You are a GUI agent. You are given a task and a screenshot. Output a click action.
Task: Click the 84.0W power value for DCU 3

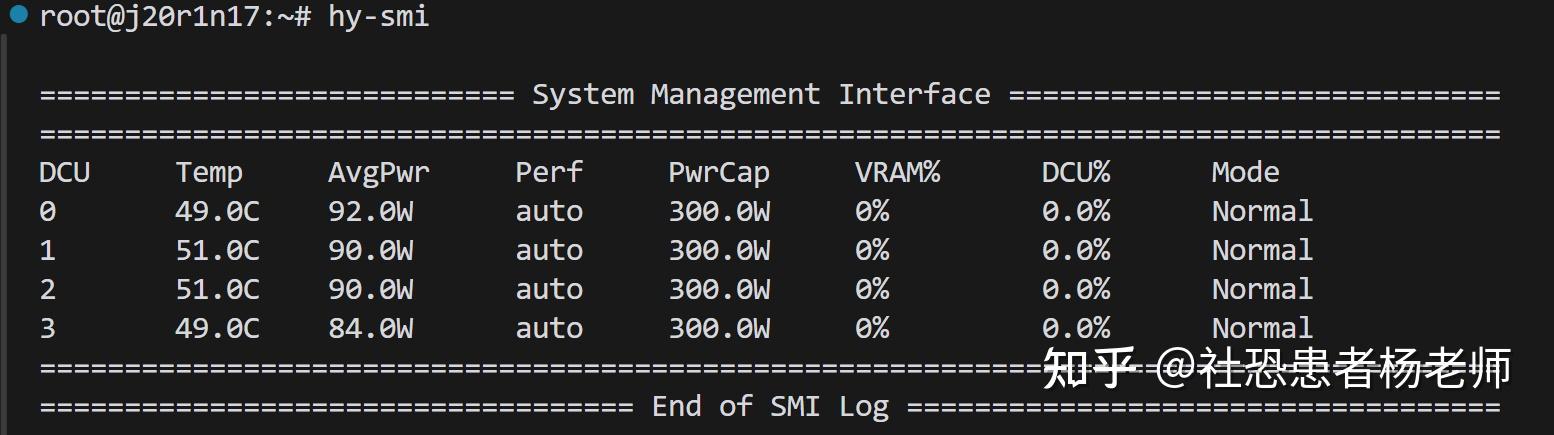coord(370,329)
